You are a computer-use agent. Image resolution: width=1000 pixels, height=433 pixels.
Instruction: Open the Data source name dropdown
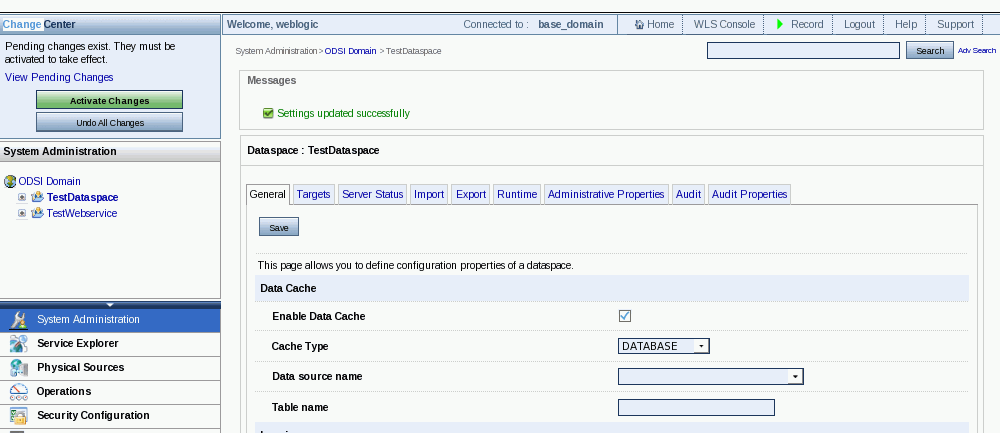(710, 376)
